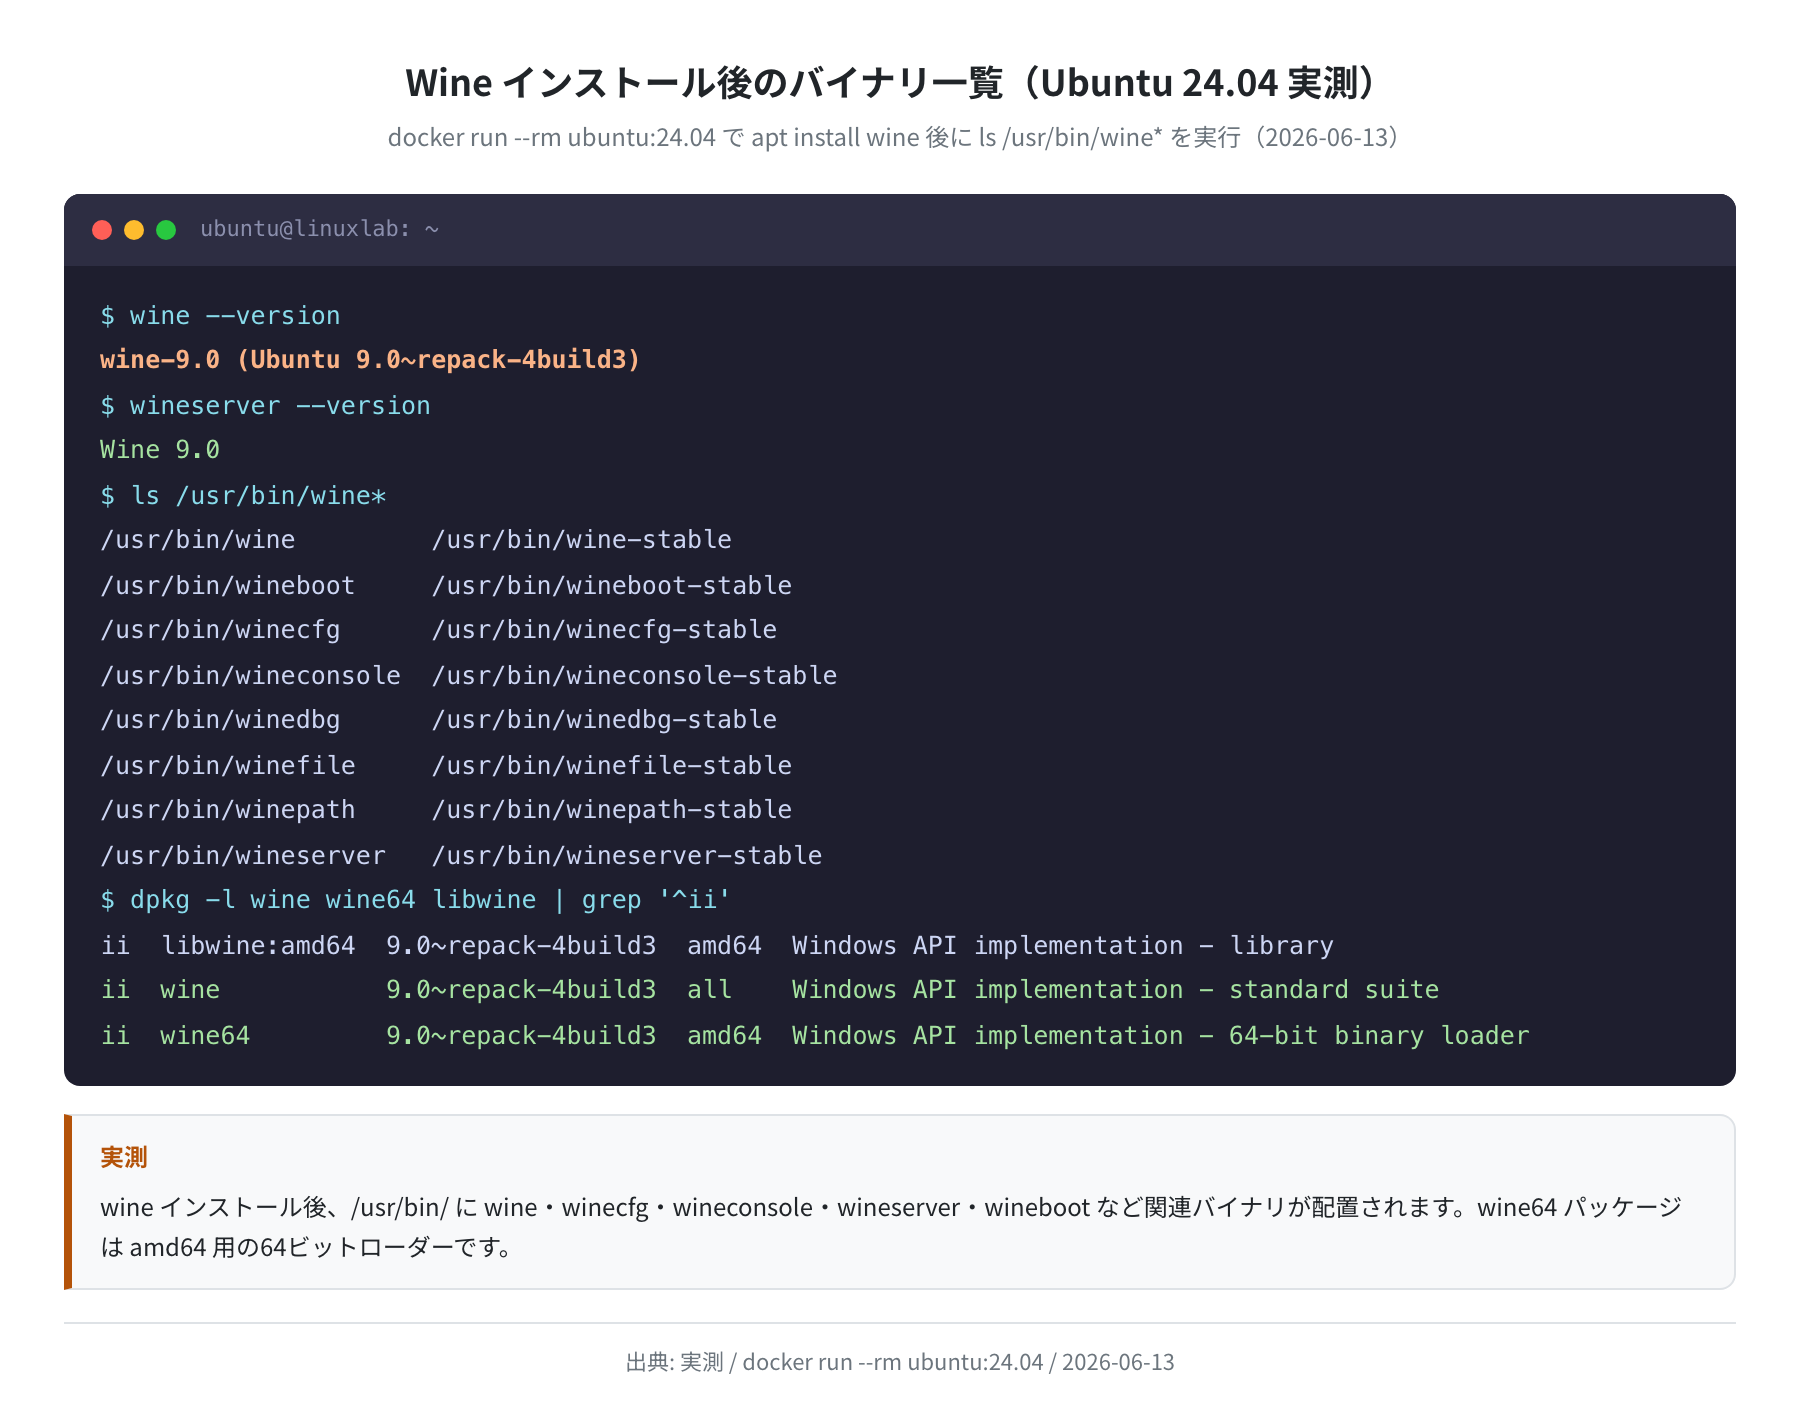Click the yellow minimize dot on the terminal
Image resolution: width=1800 pixels, height=1416 pixels.
tap(134, 230)
